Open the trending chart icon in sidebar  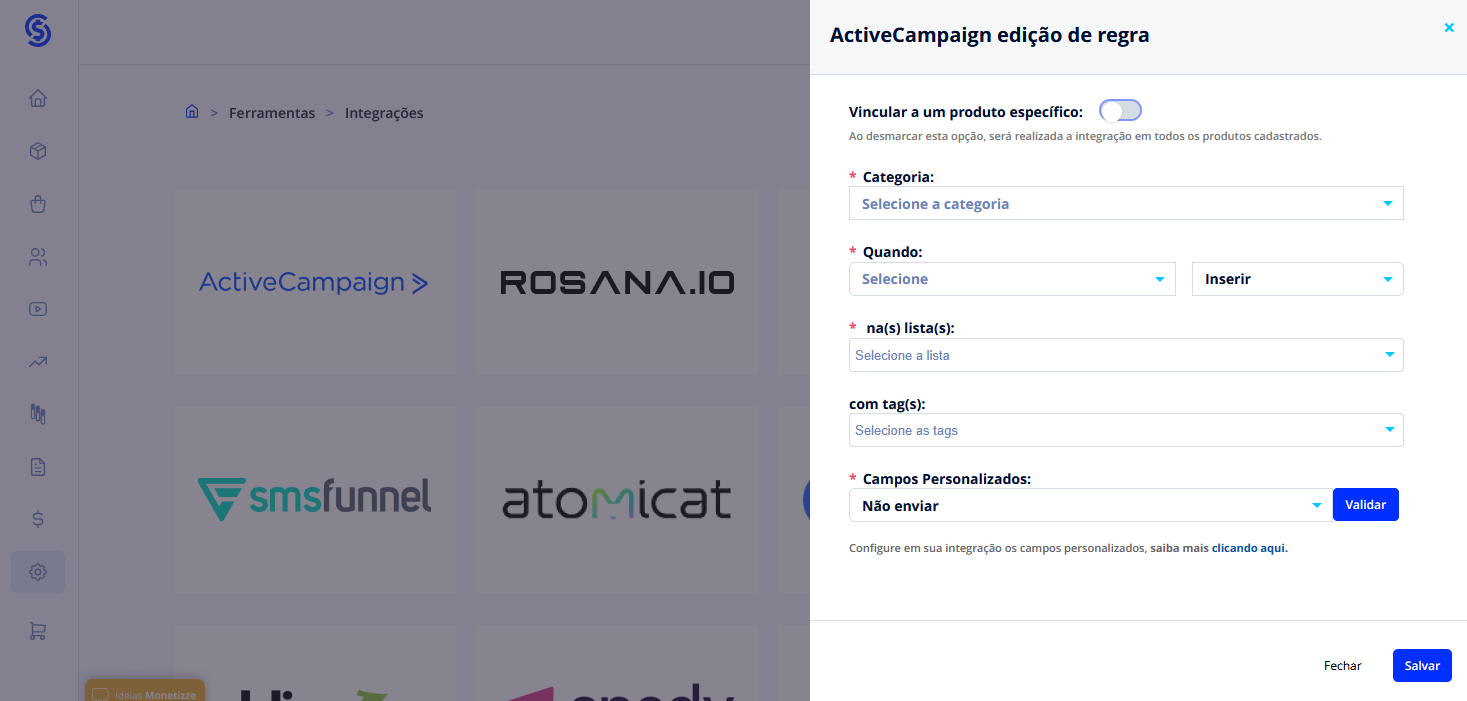click(38, 362)
